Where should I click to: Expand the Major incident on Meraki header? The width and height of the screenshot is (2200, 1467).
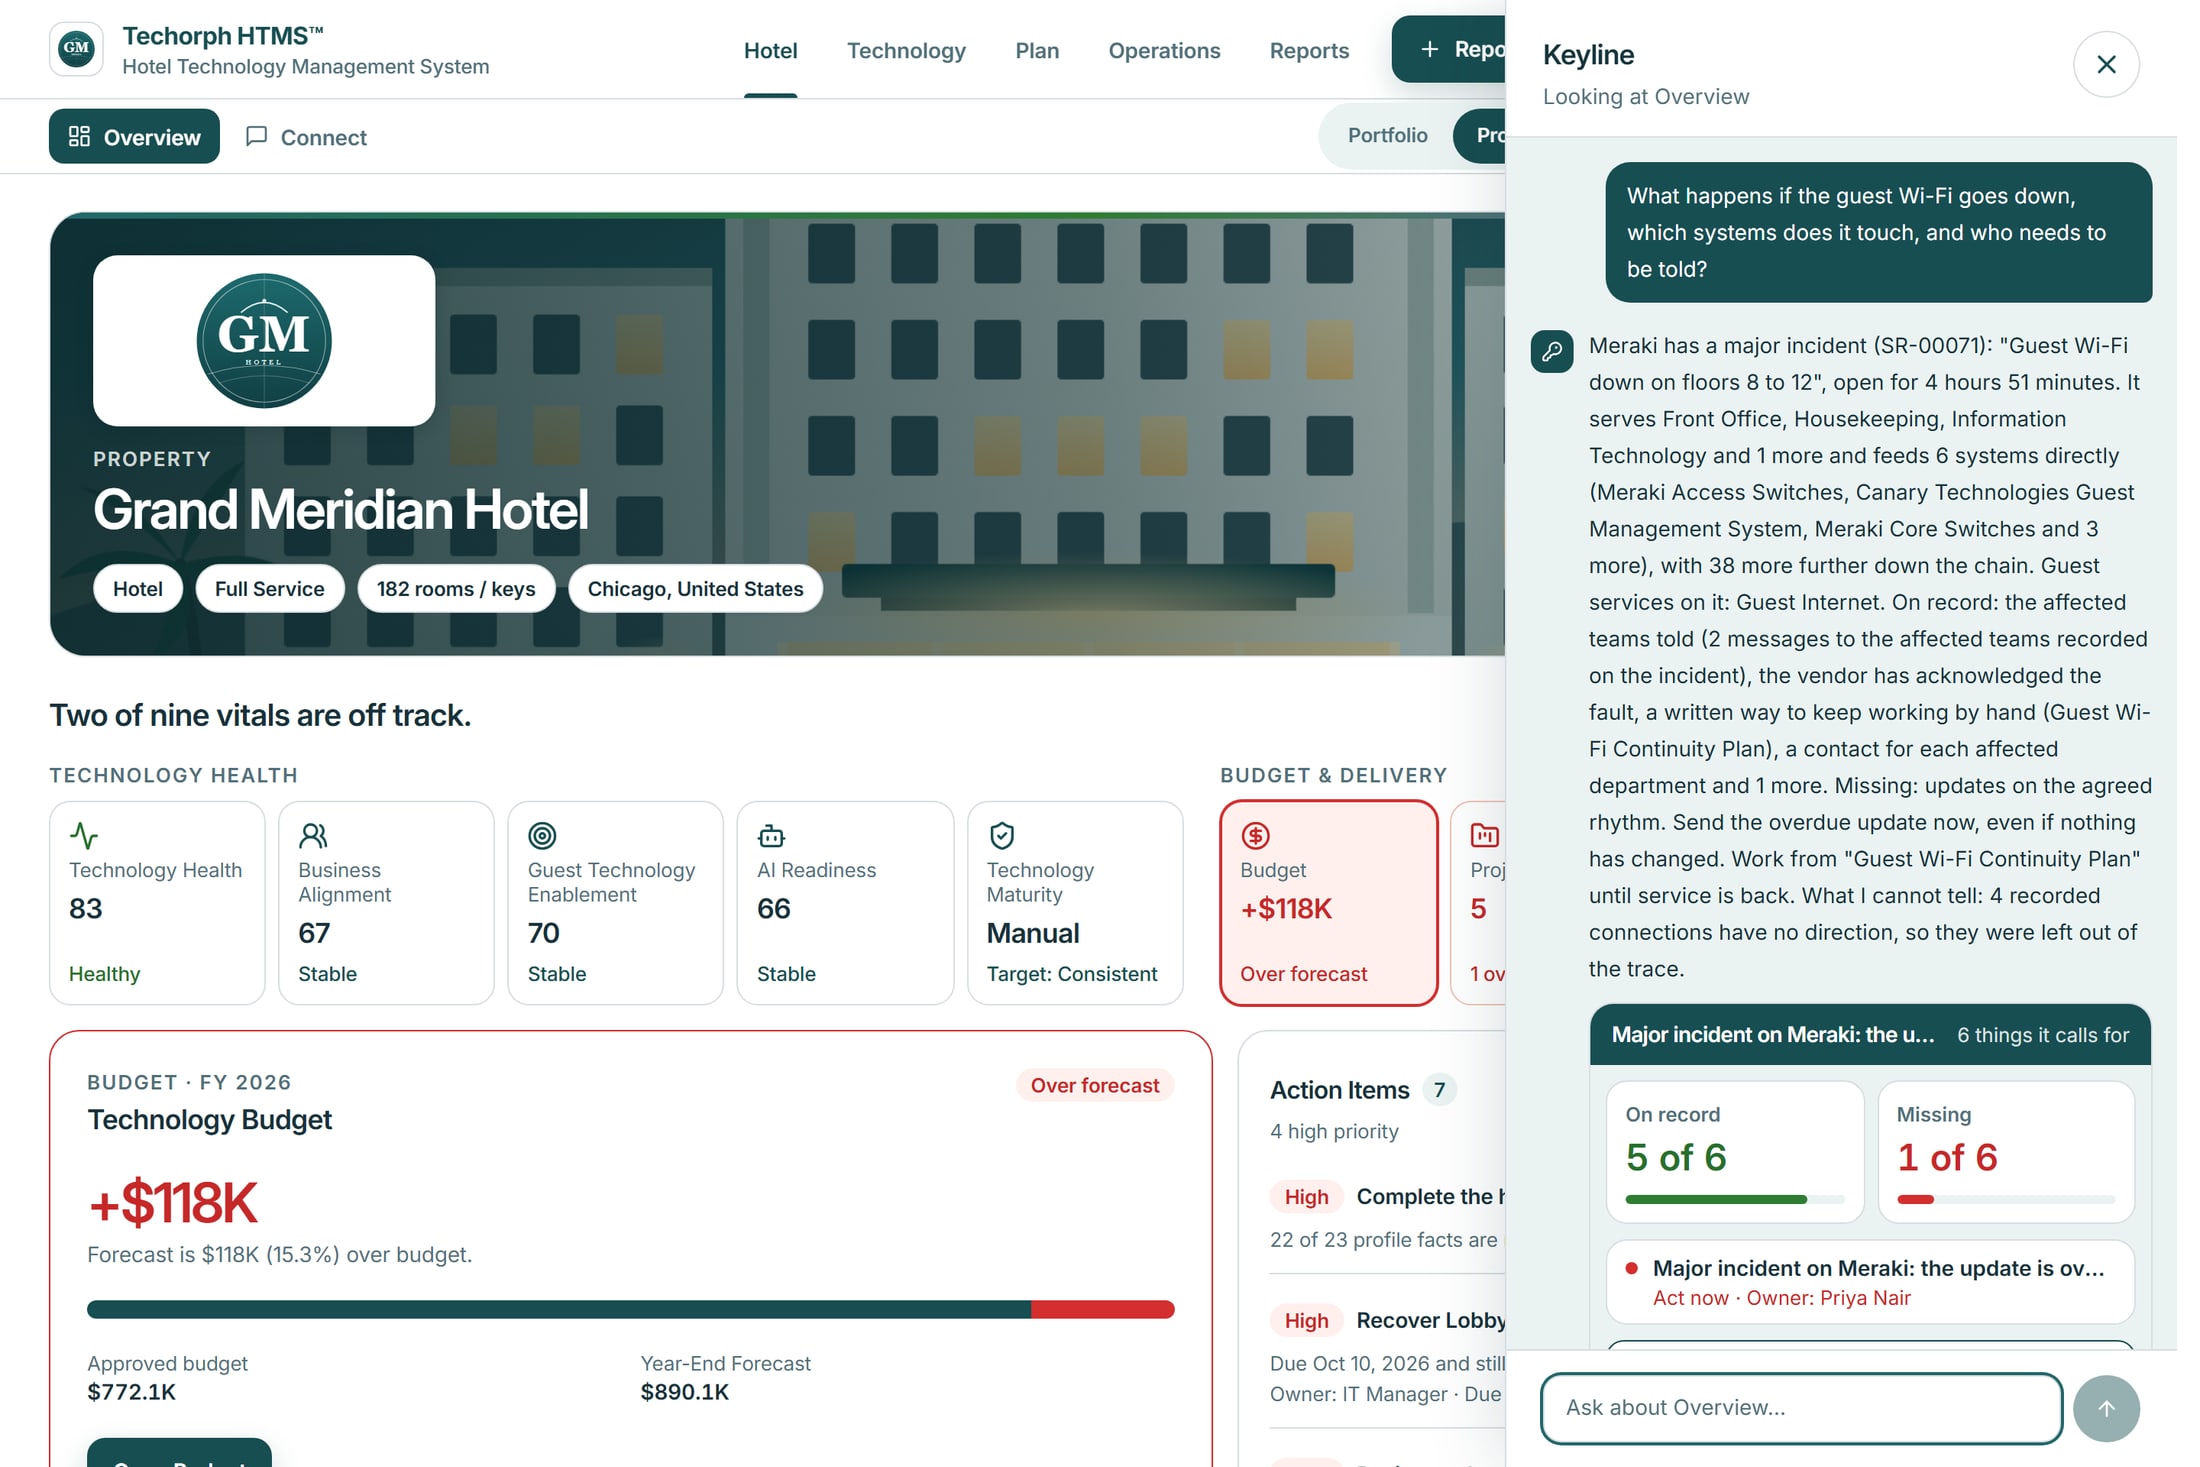point(1870,1035)
